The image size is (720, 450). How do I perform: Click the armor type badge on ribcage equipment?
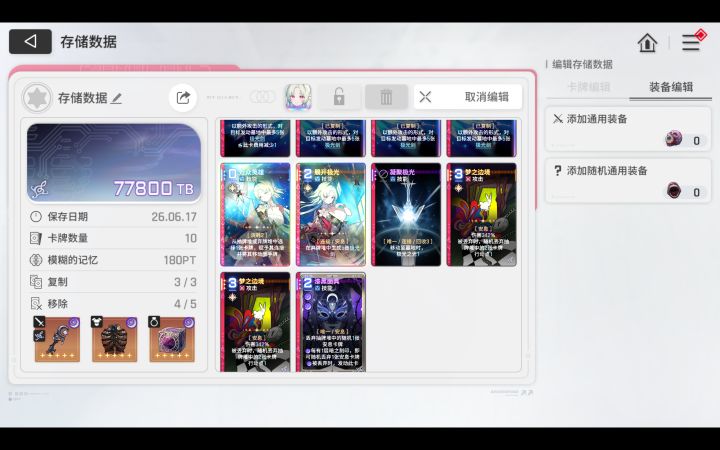point(96,322)
